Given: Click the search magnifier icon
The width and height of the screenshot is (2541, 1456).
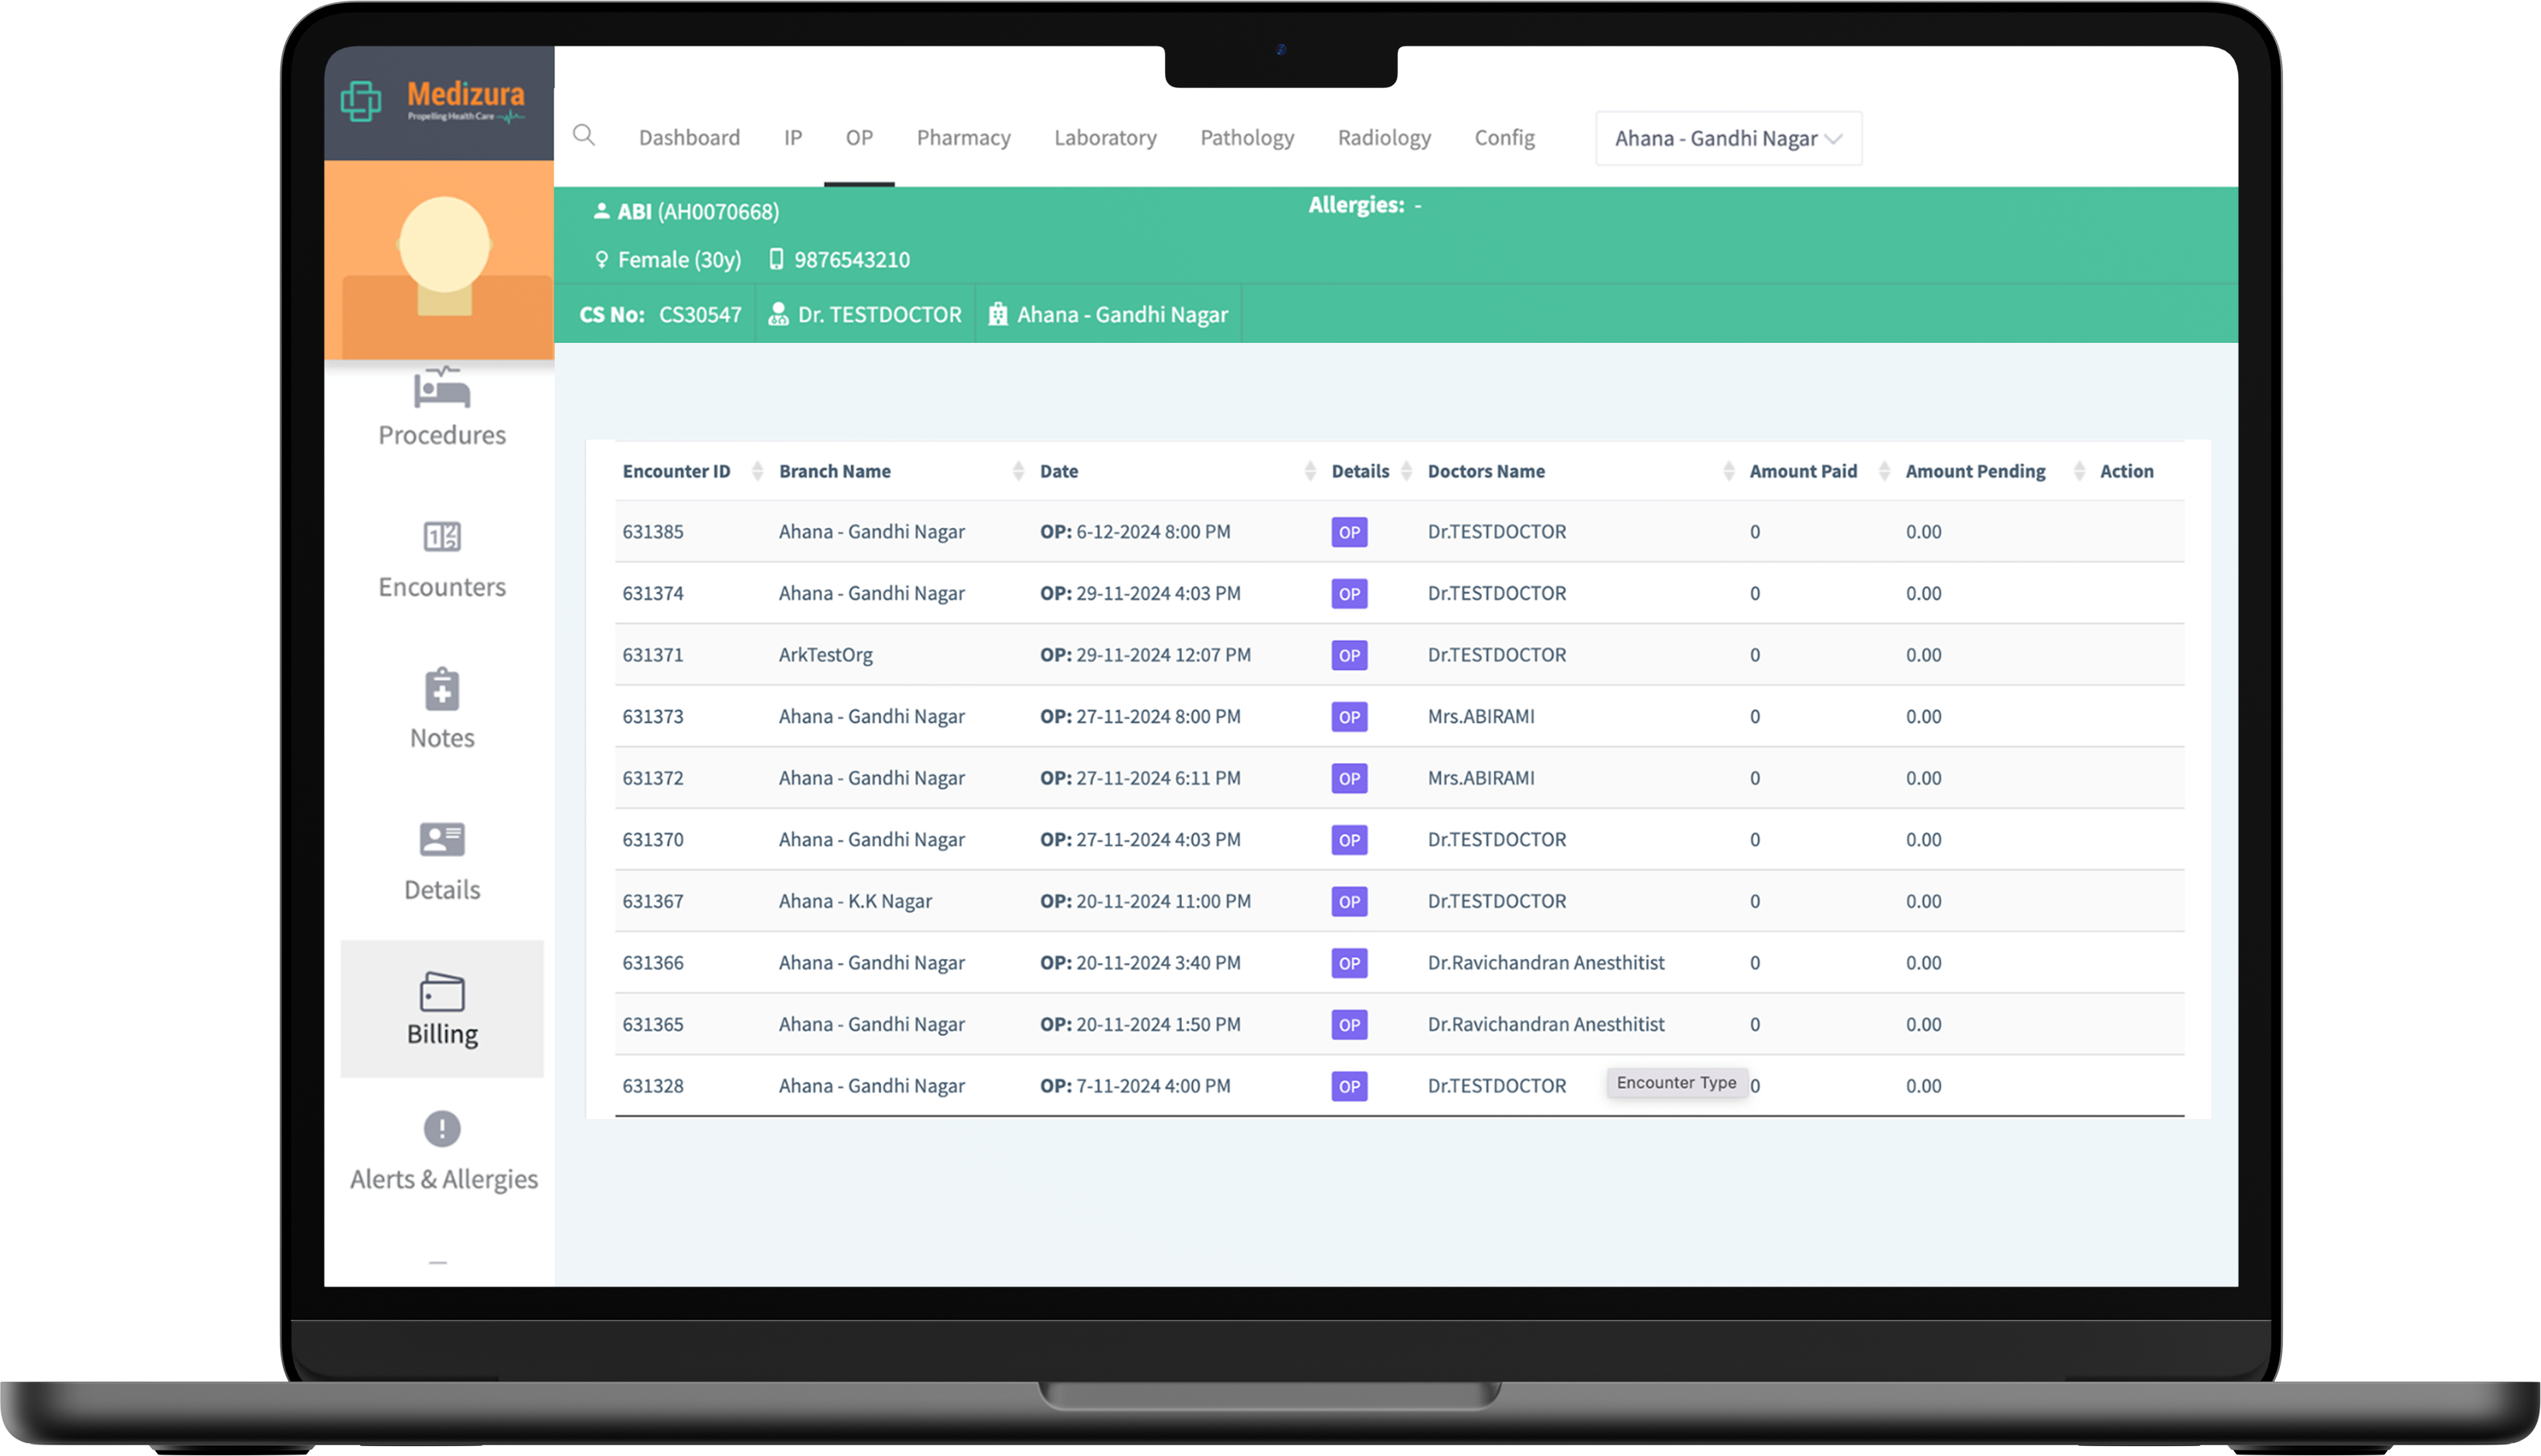Looking at the screenshot, I should (x=584, y=136).
